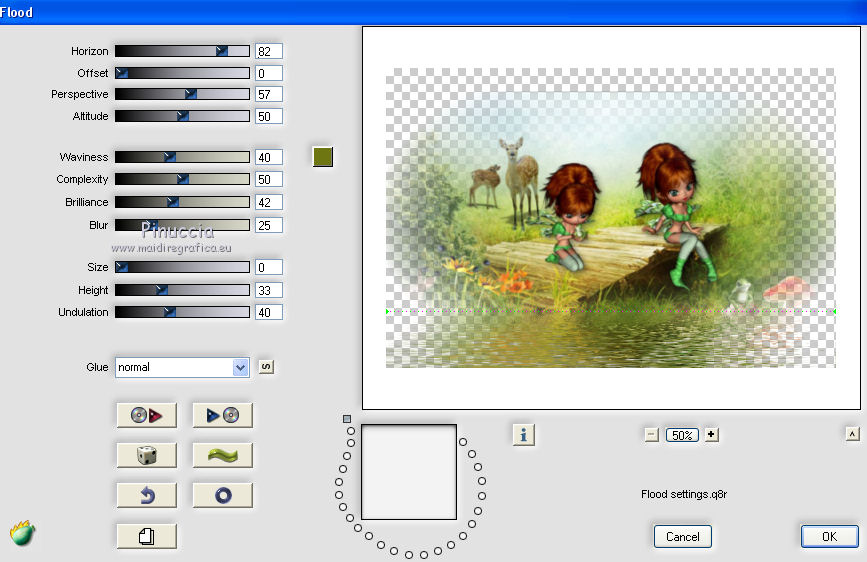
Task: Click the 'Glue' label
Action: pos(97,367)
